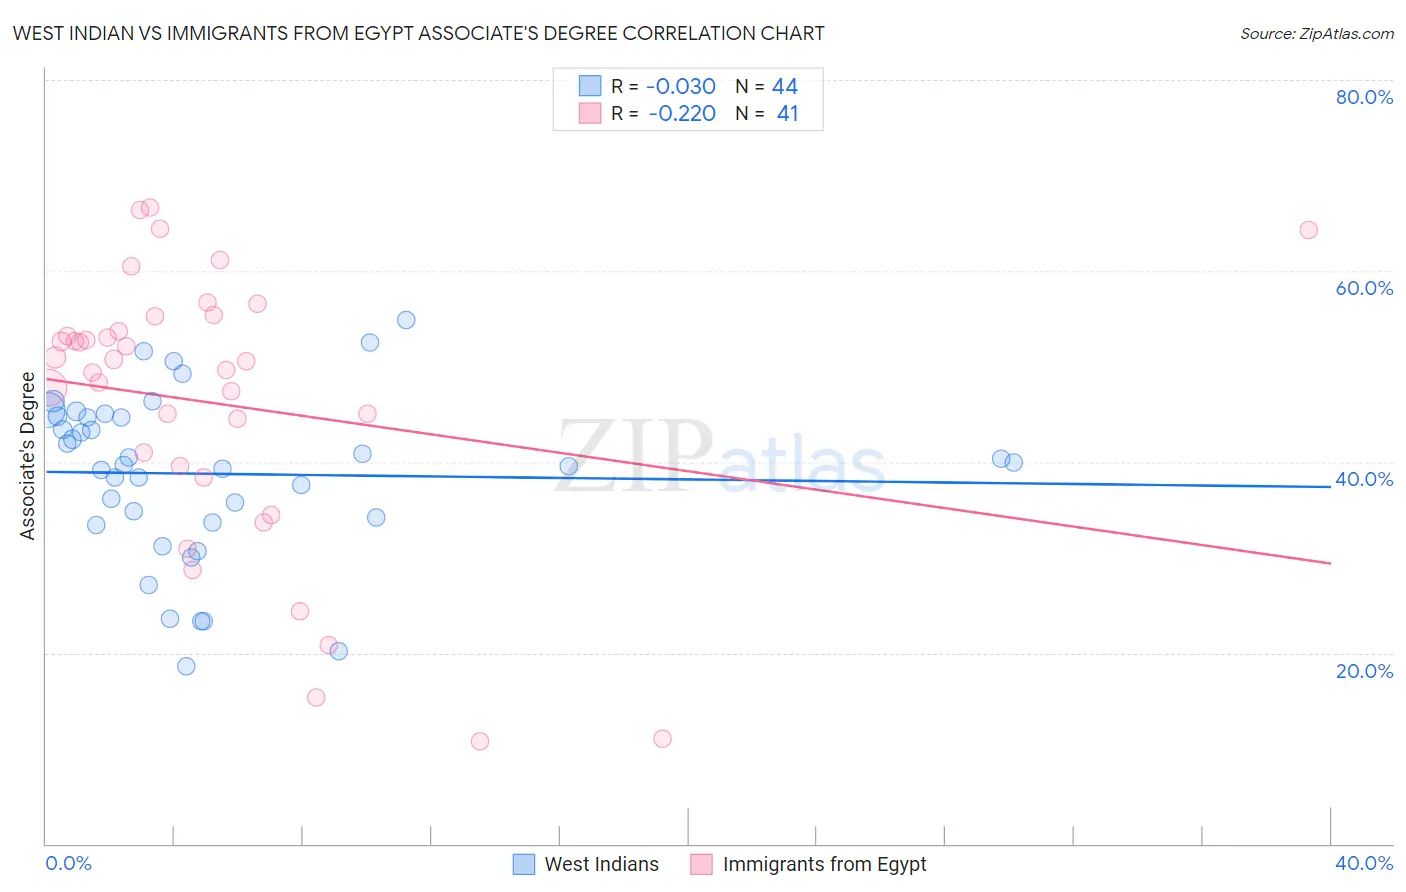Click the Associate's Degree axis title
The height and width of the screenshot is (892, 1406).
click(28, 456)
